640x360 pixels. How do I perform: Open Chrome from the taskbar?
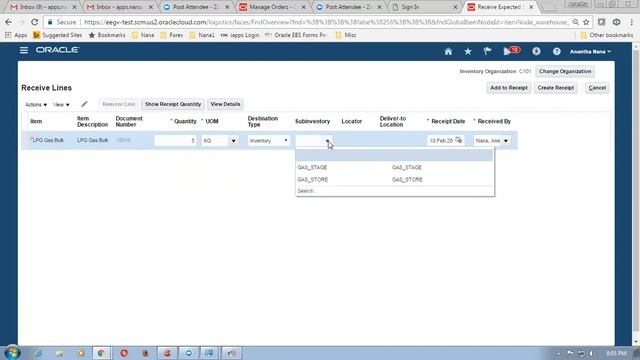coord(101,353)
